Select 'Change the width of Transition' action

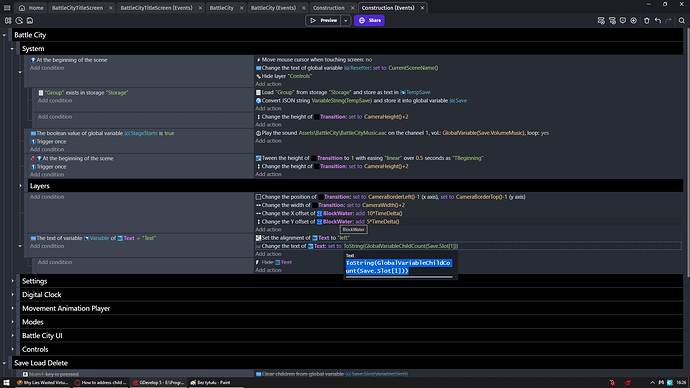pyautogui.click(x=330, y=205)
